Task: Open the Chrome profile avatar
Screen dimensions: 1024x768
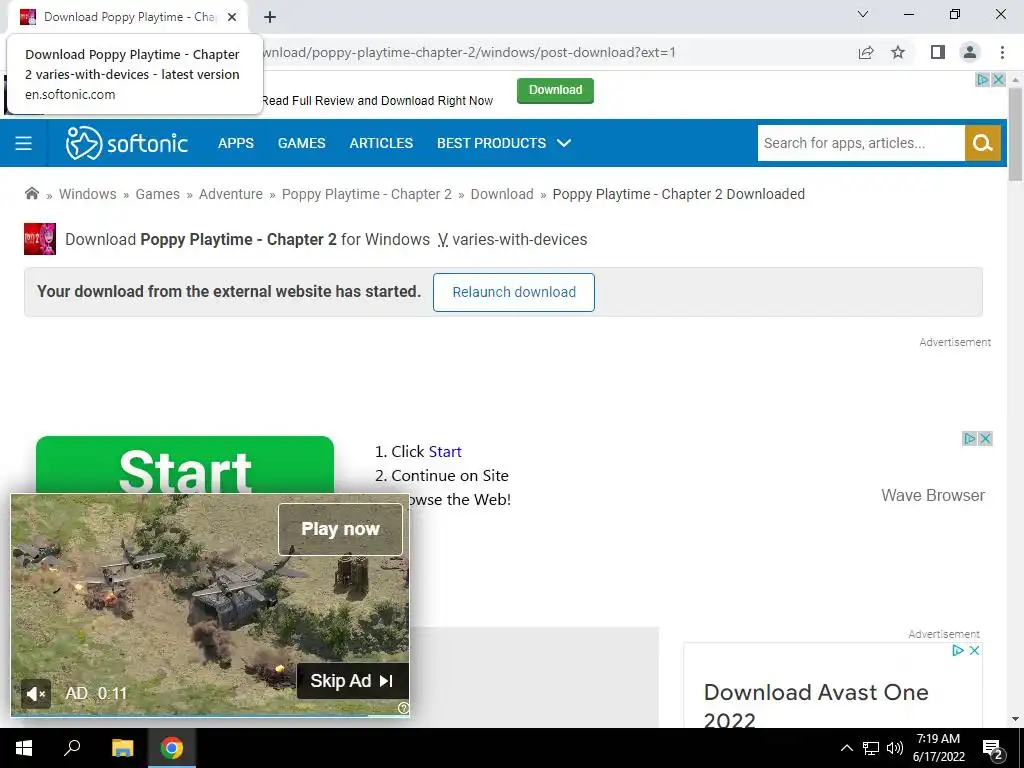Action: point(970,52)
